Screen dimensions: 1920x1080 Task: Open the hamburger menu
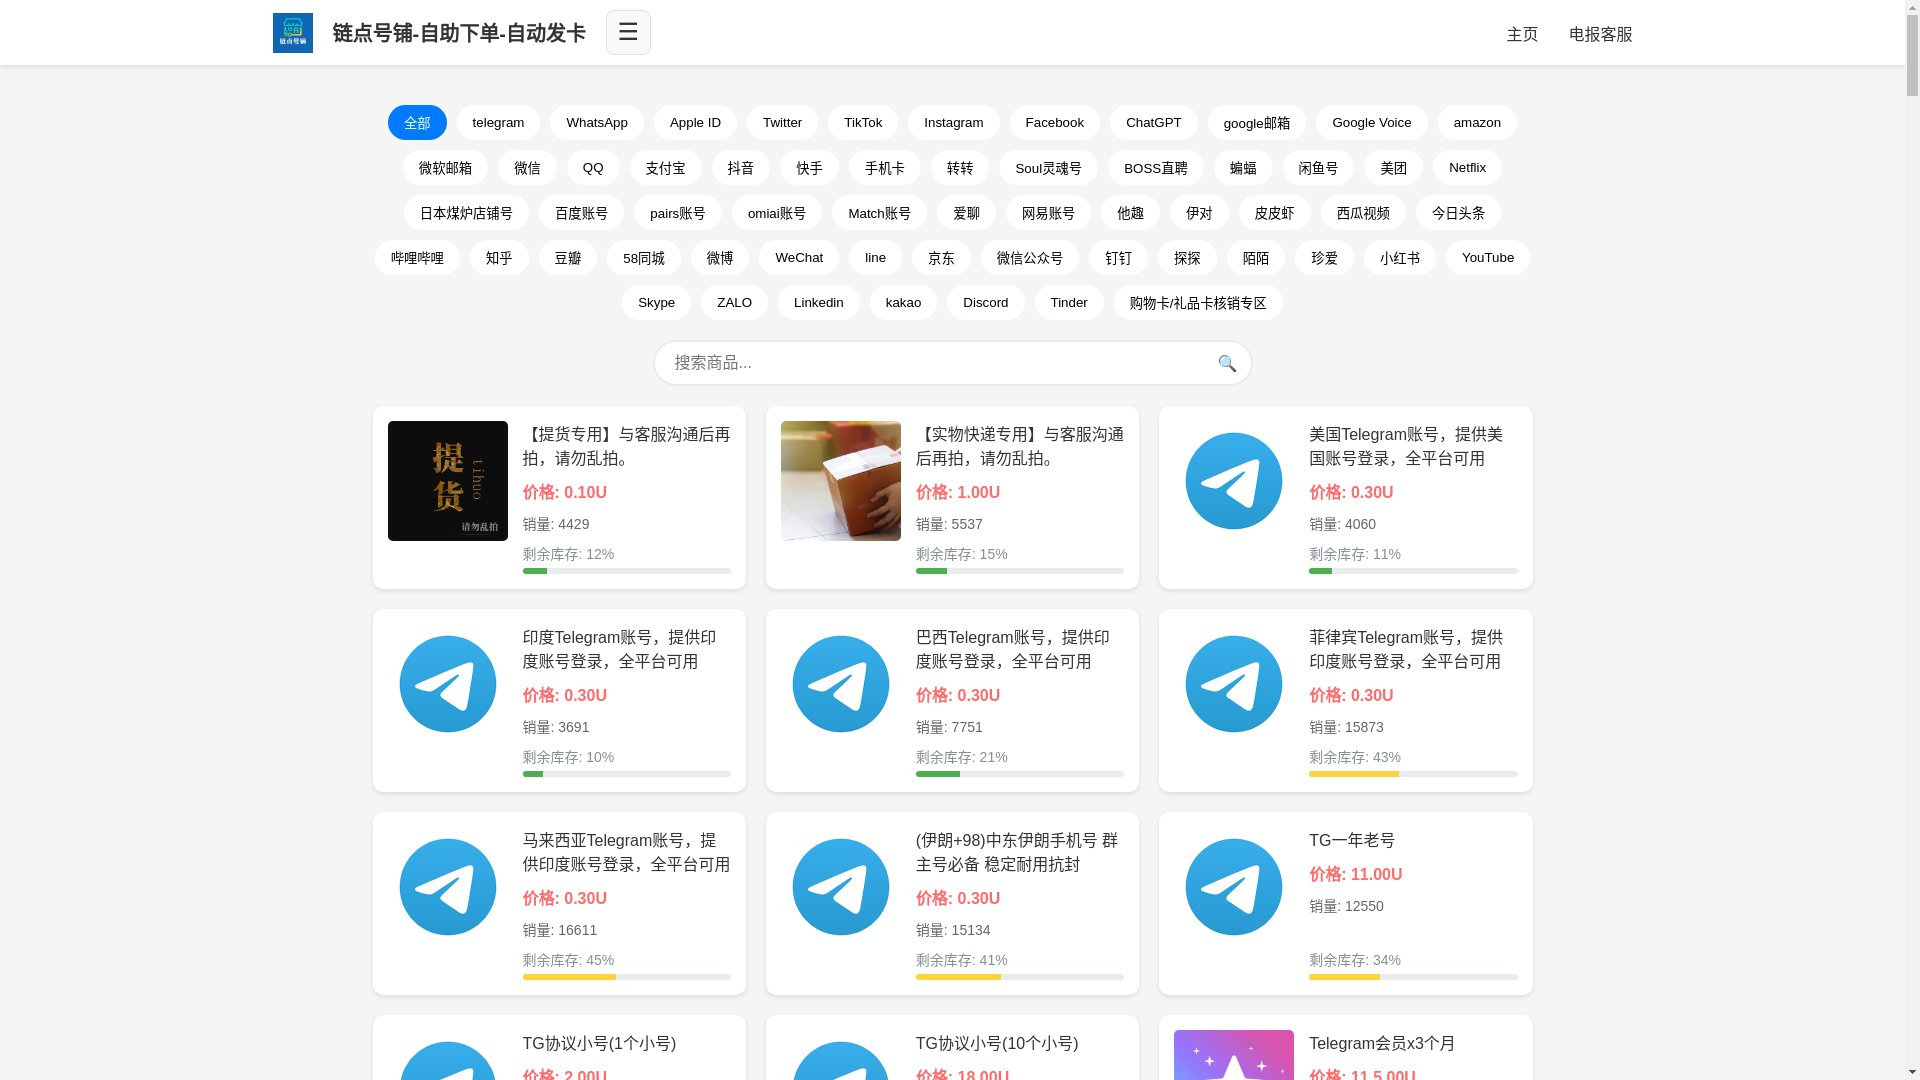pos(628,32)
